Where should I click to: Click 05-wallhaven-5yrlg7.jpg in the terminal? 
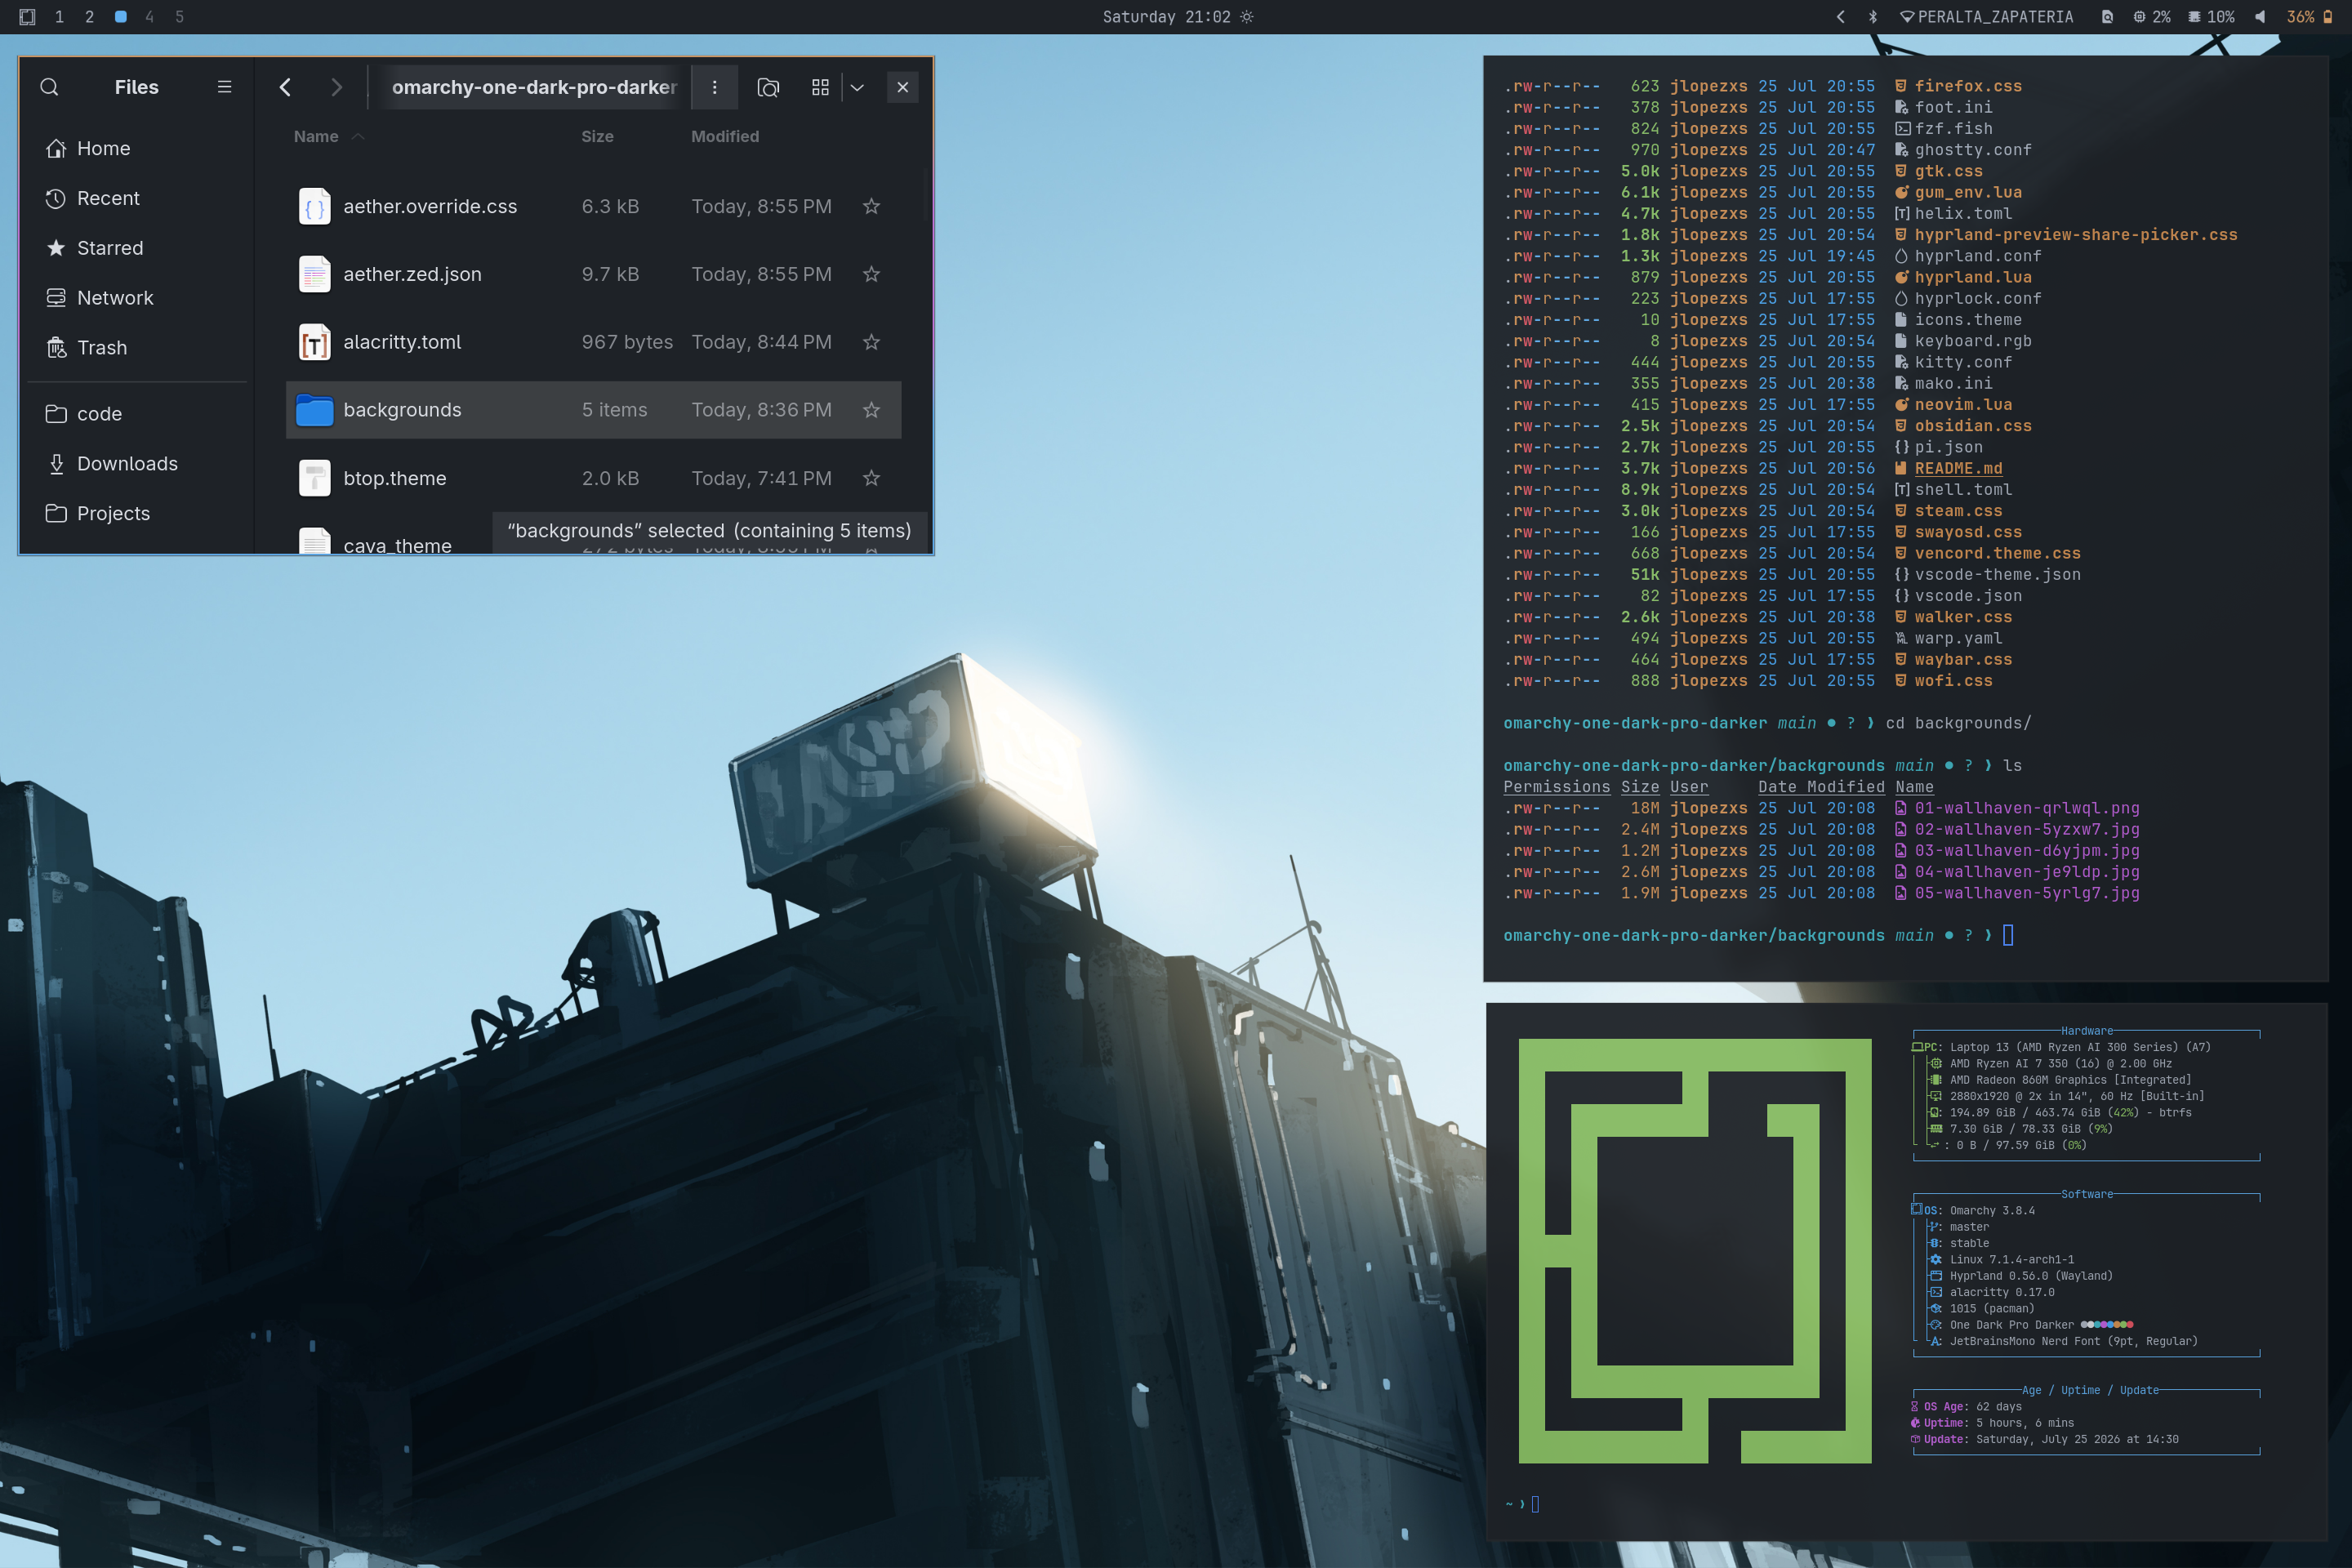pos(2027,893)
